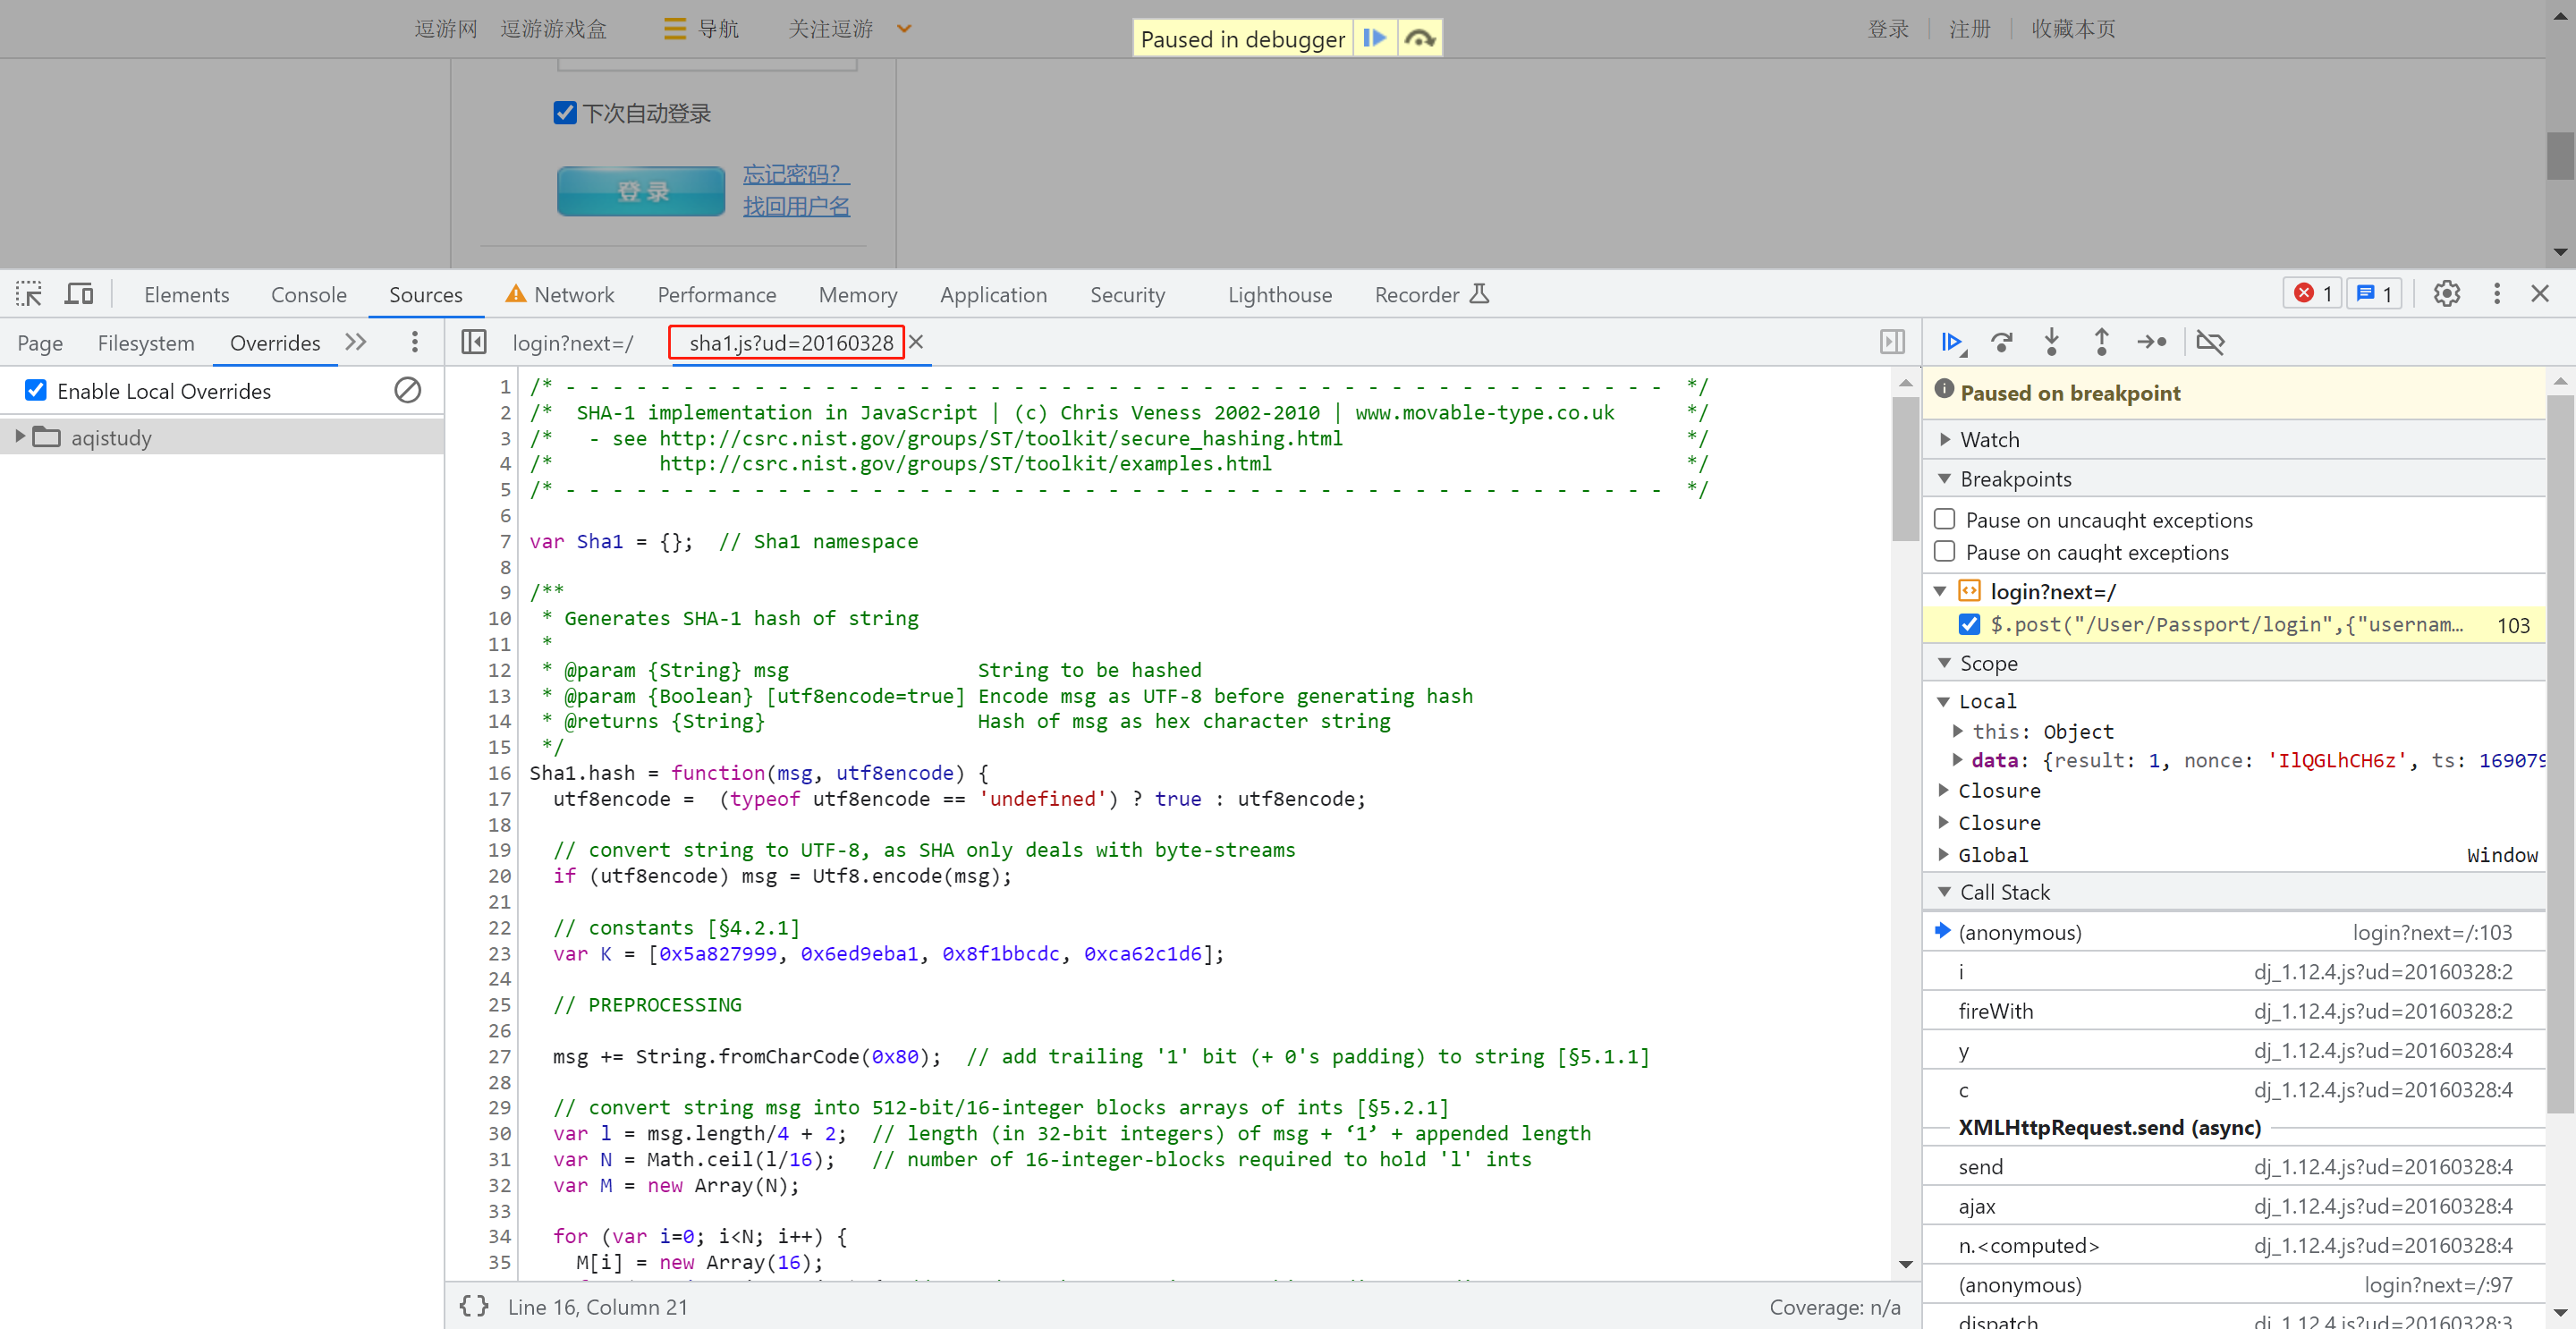
Task: Click the 忘记密码? link
Action: coord(795,174)
